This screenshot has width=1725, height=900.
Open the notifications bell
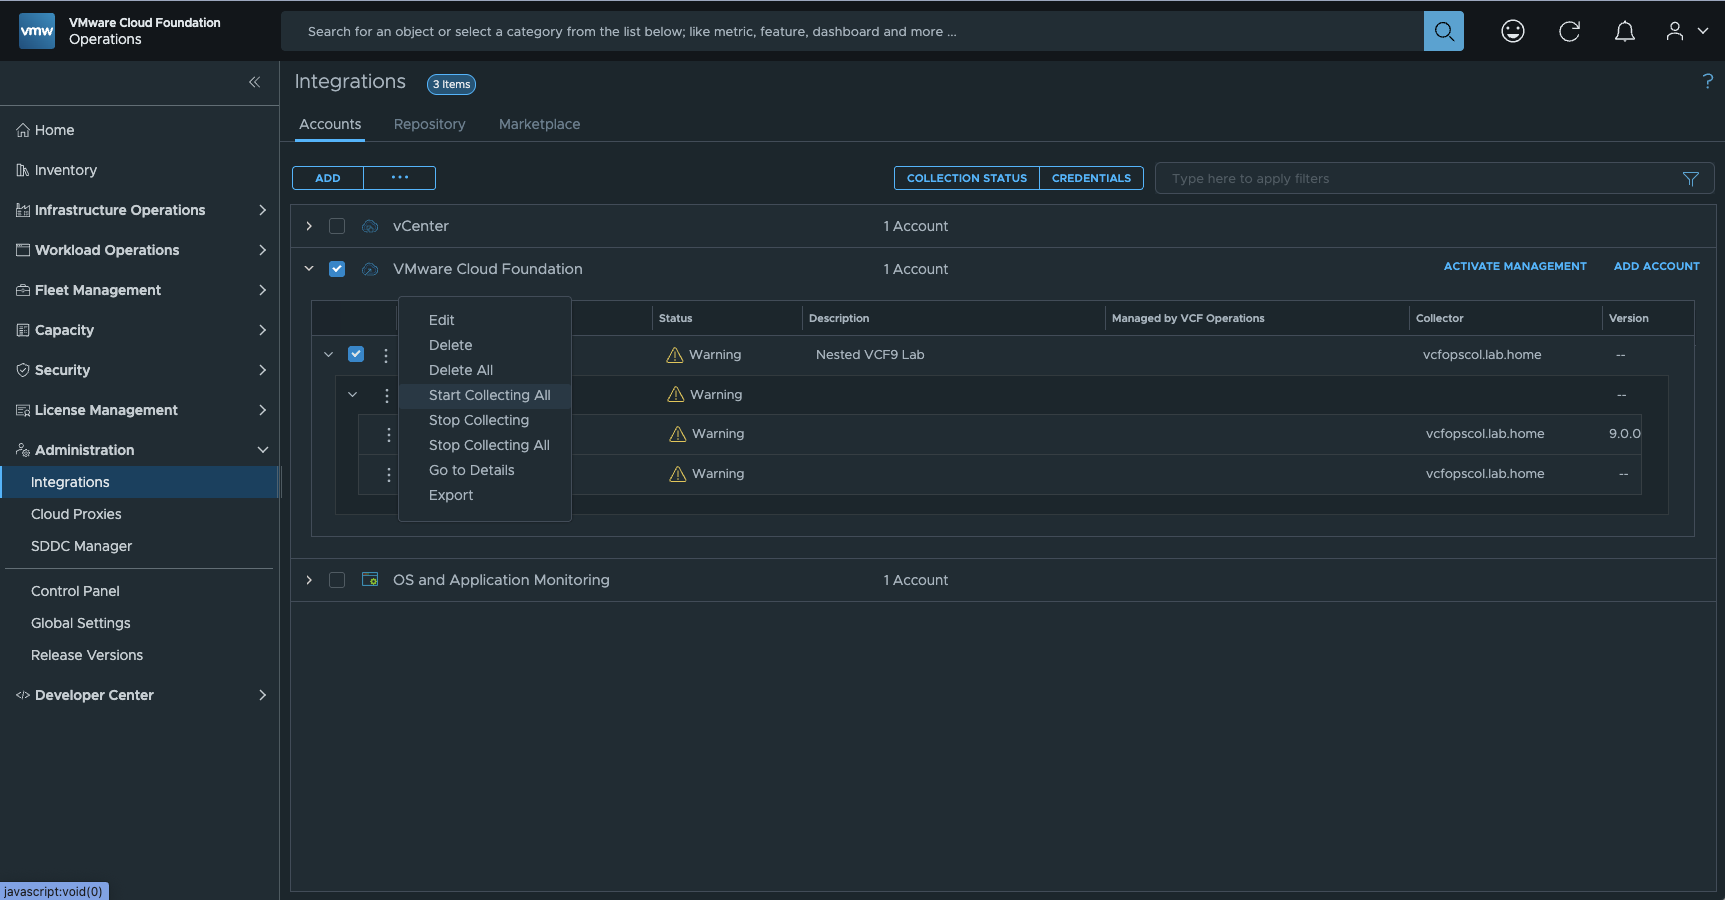pyautogui.click(x=1625, y=31)
